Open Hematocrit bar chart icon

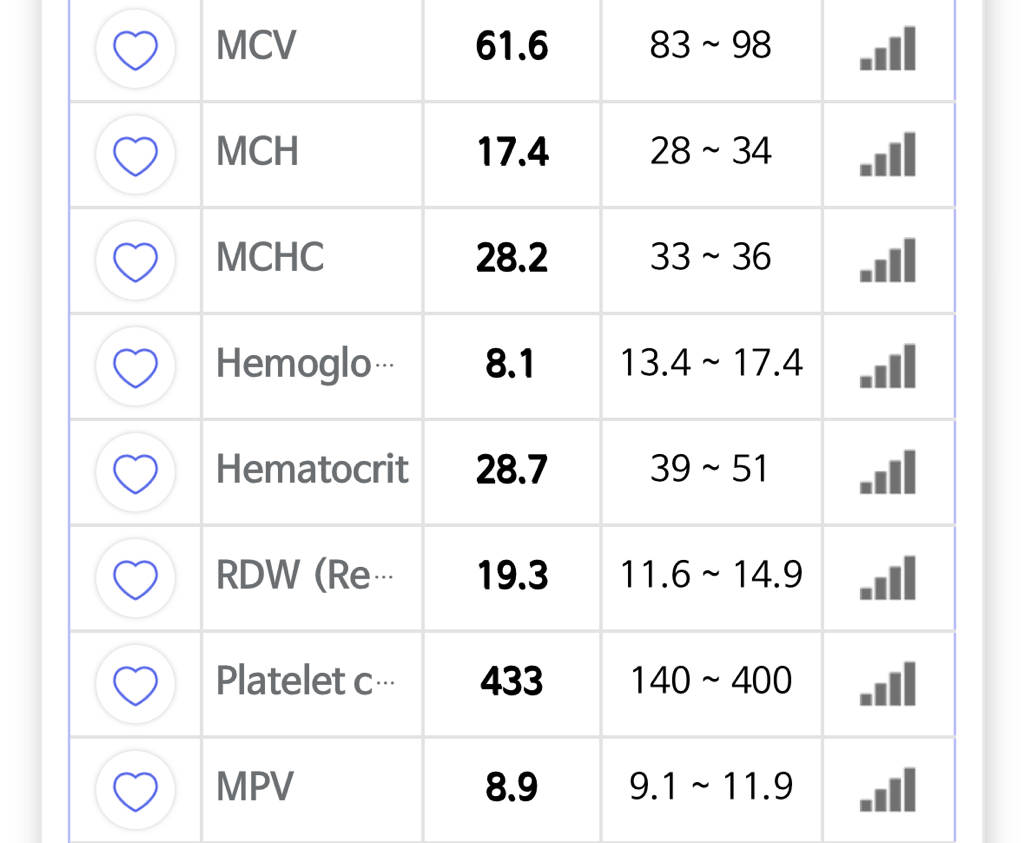coord(888,473)
